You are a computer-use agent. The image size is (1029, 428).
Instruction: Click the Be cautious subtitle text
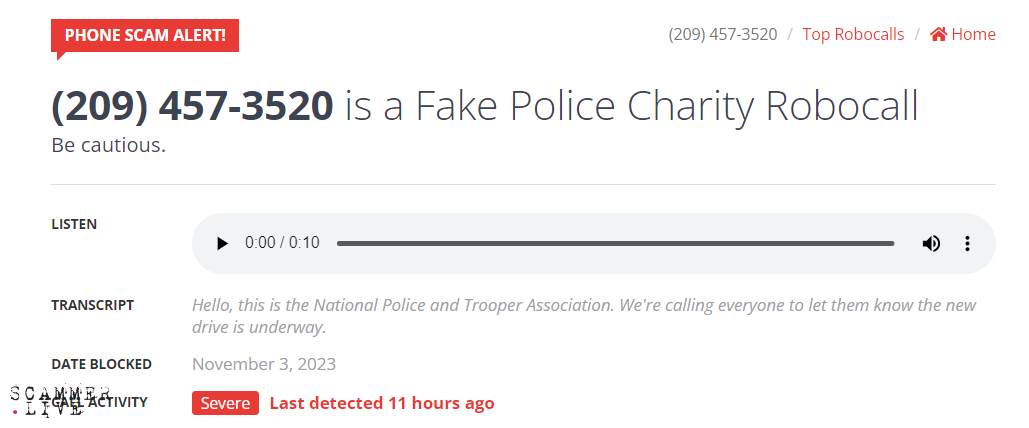tap(108, 145)
